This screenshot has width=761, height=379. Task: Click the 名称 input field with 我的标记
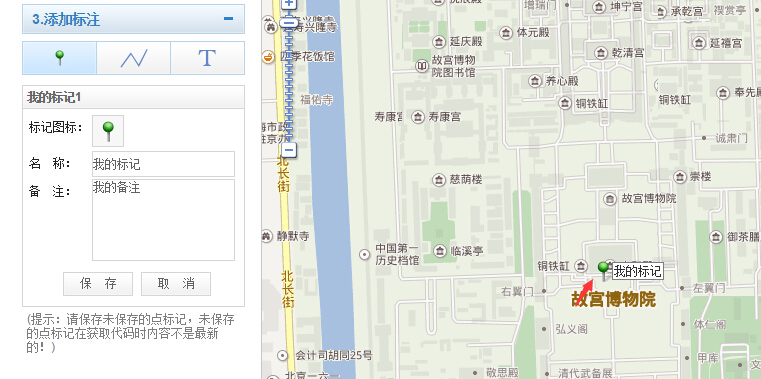point(163,164)
